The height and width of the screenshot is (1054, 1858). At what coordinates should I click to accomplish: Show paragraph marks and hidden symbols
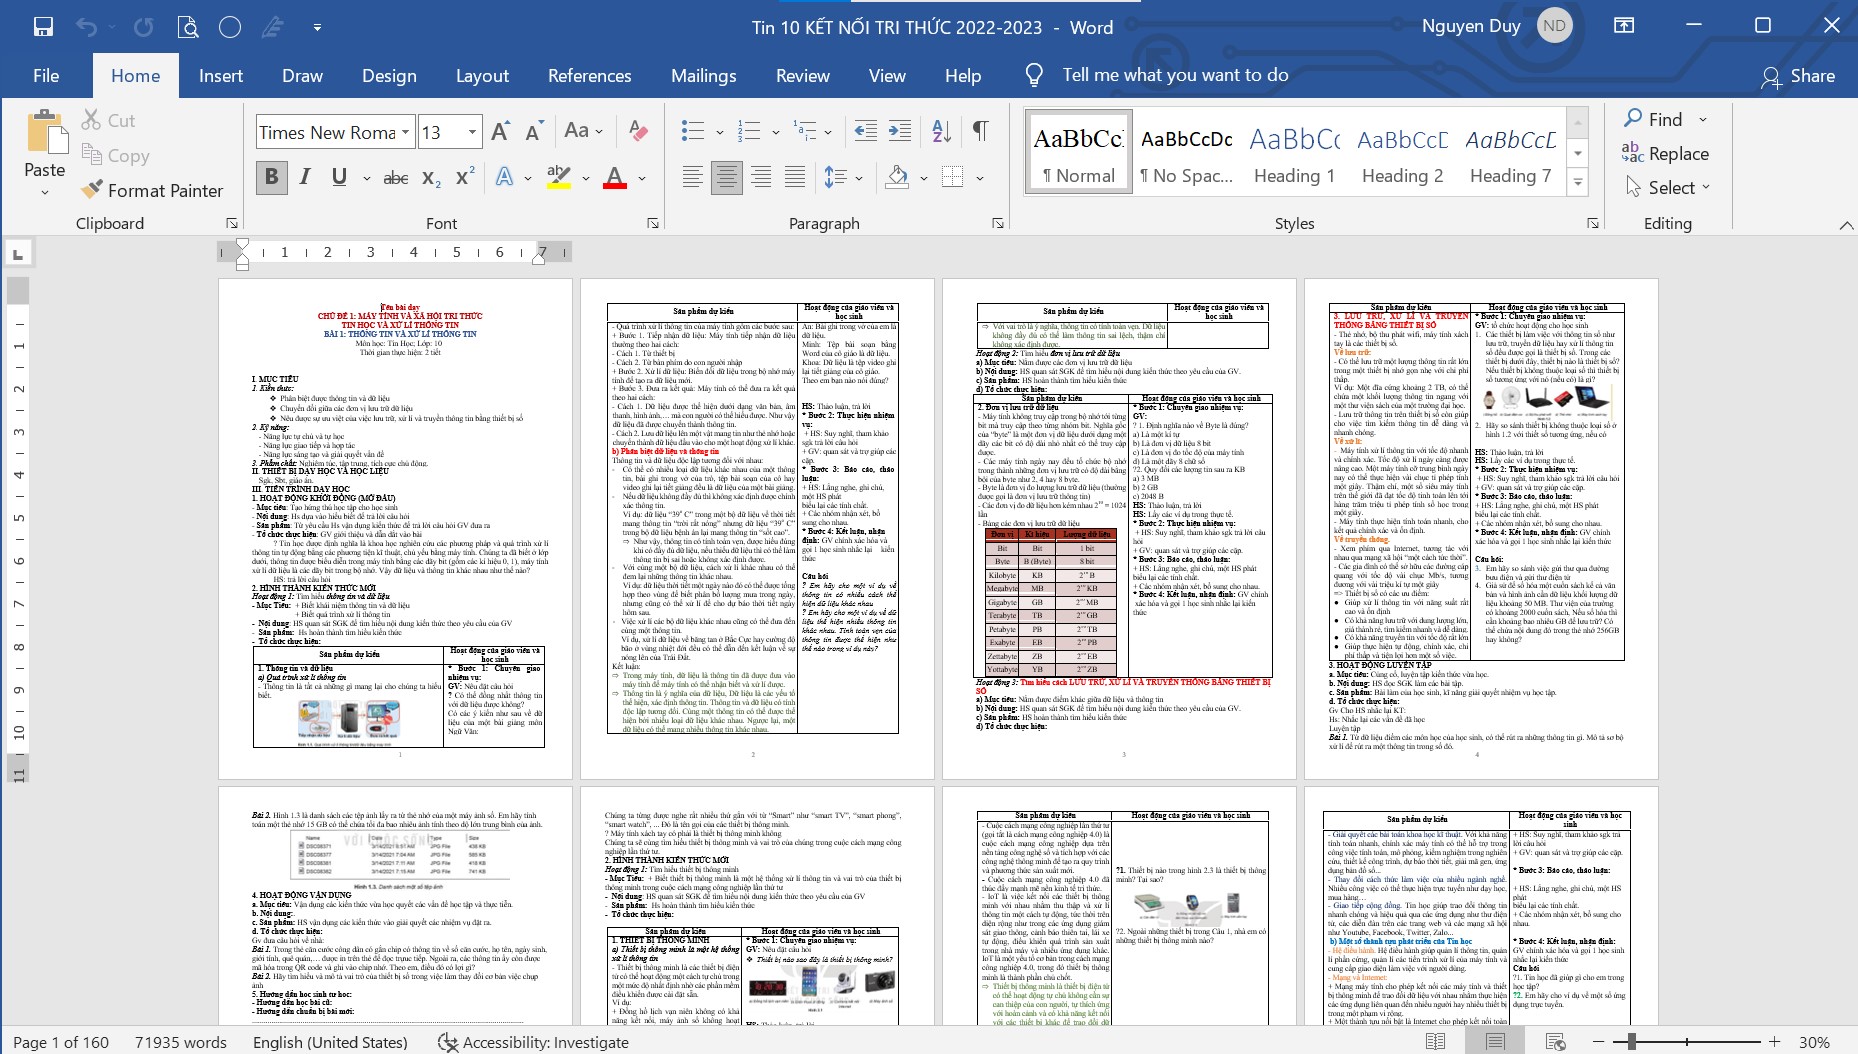[x=981, y=131]
